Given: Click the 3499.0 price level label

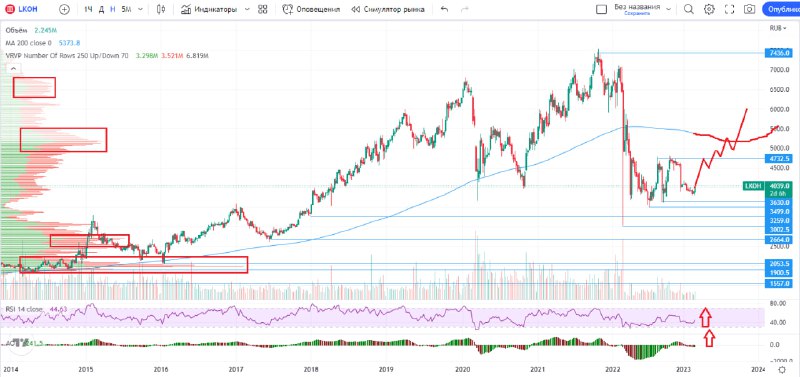Looking at the screenshot, I should tap(778, 211).
